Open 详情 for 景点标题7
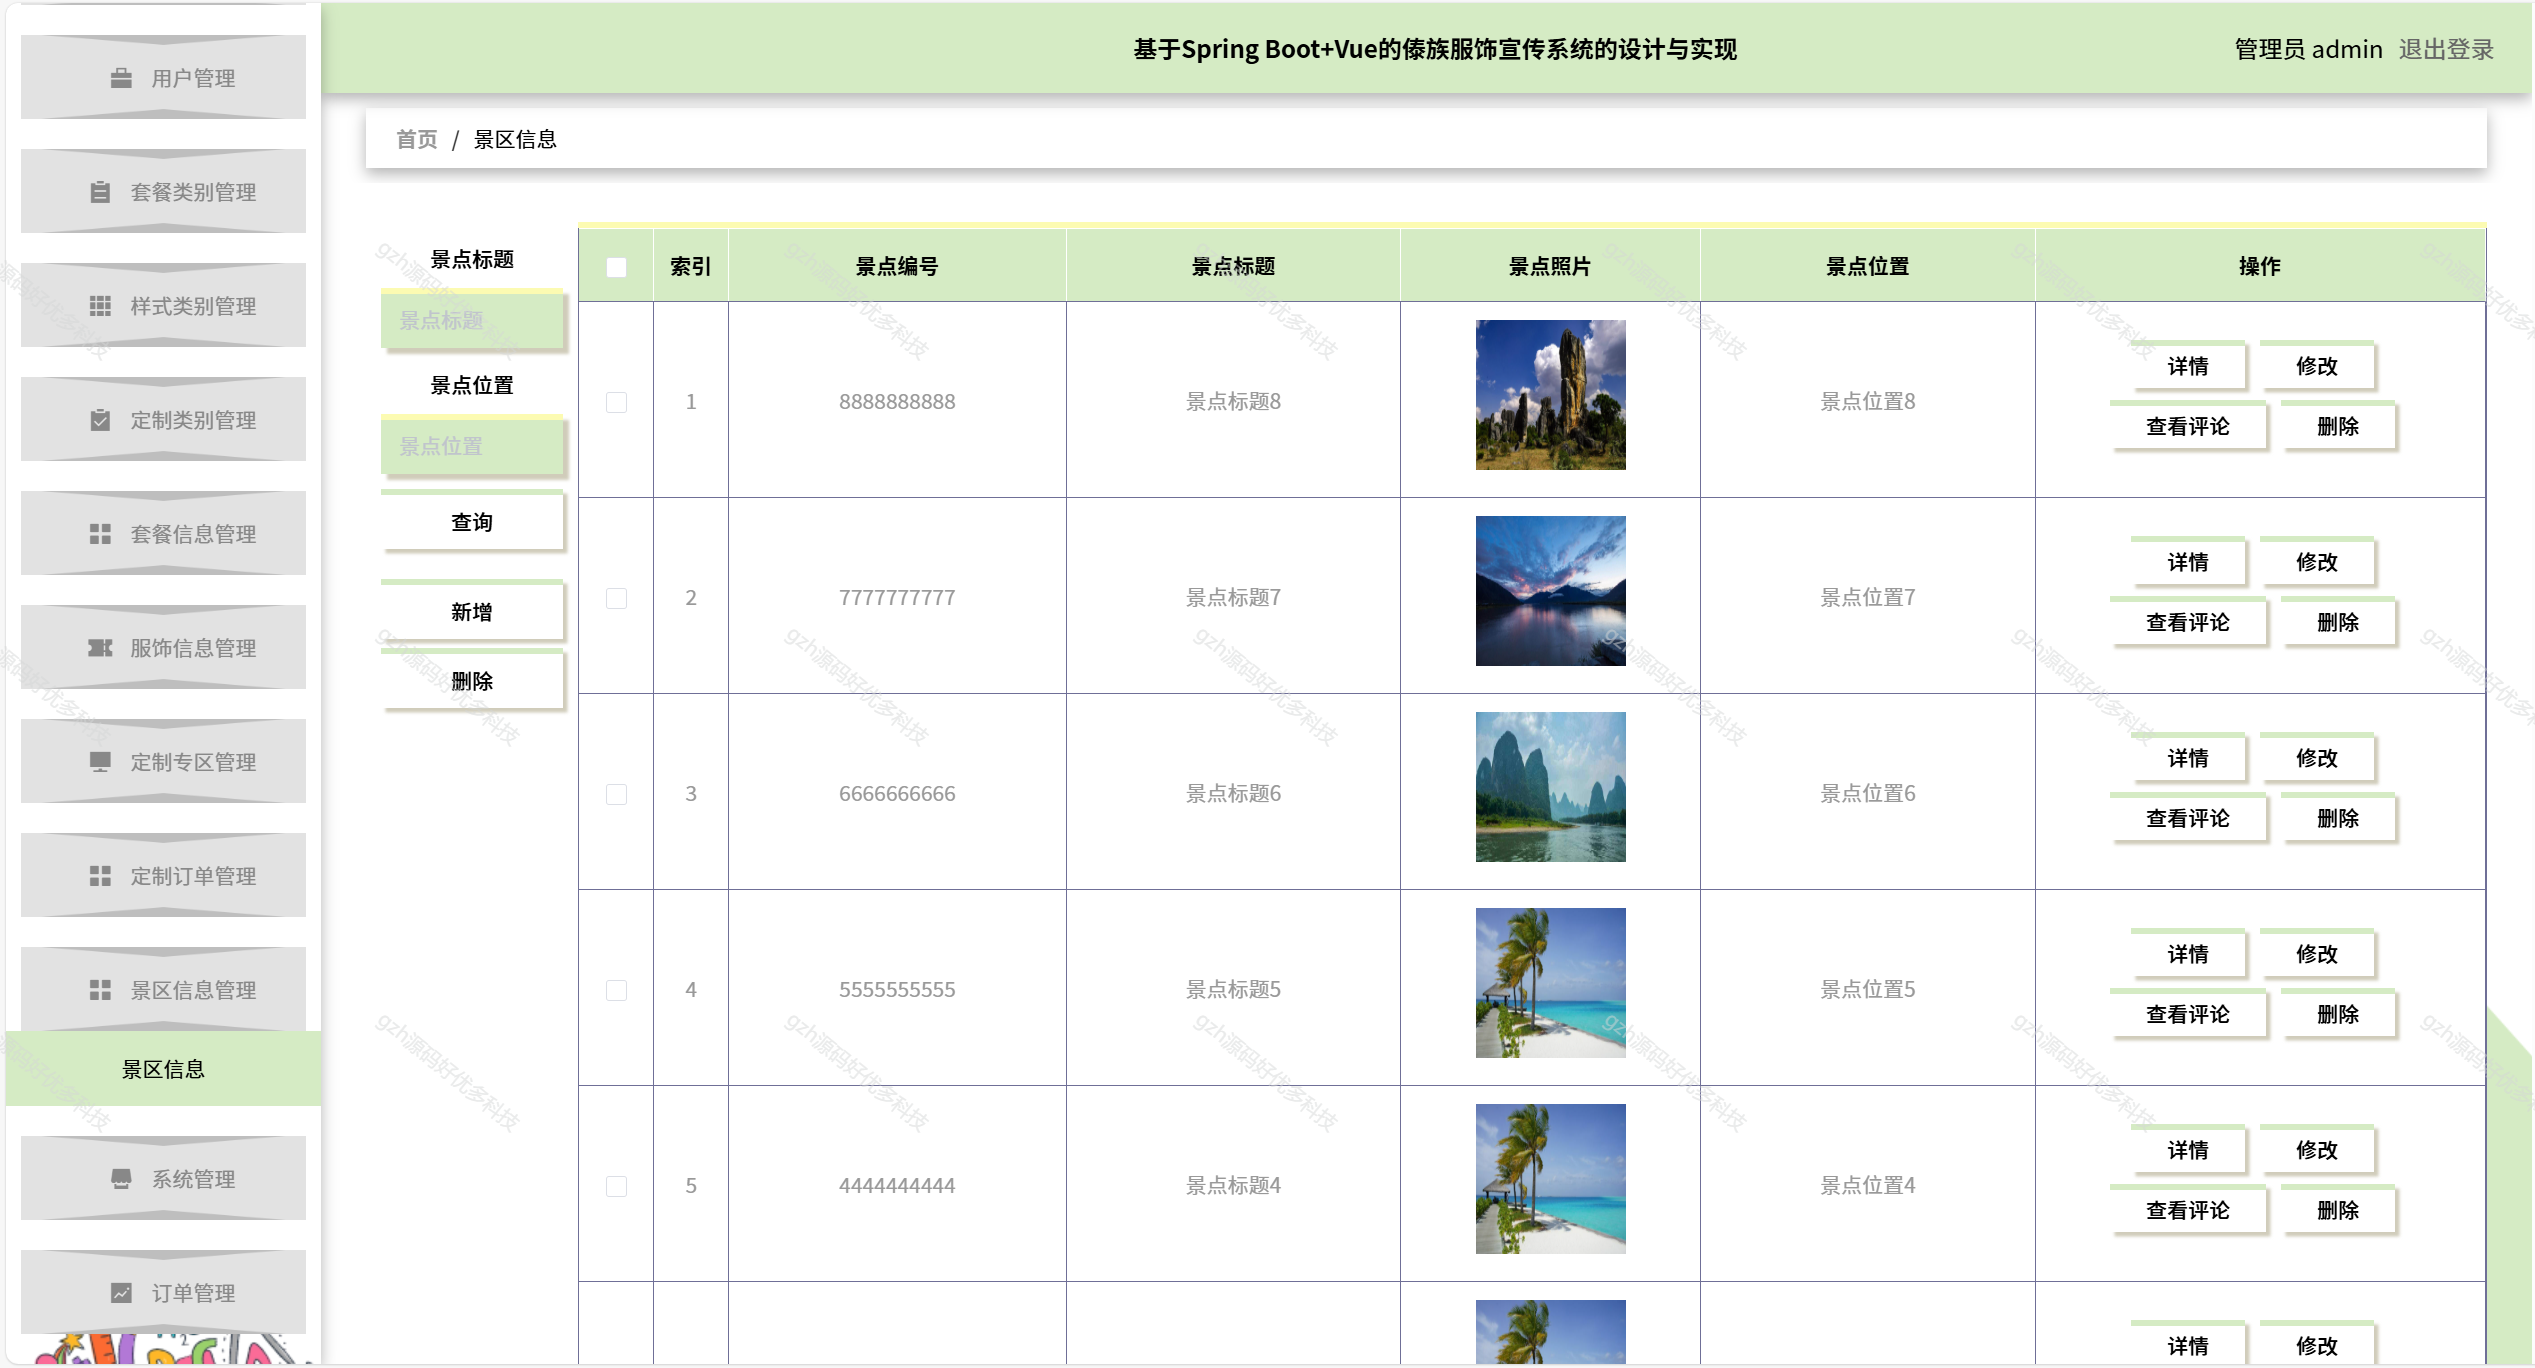Viewport: 2535px width, 1368px height. click(x=2188, y=562)
